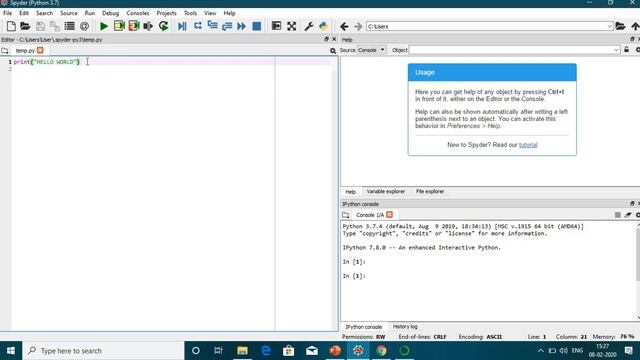Undock the Editor pane
Screen dimensions: 640x360
(x=326, y=39)
